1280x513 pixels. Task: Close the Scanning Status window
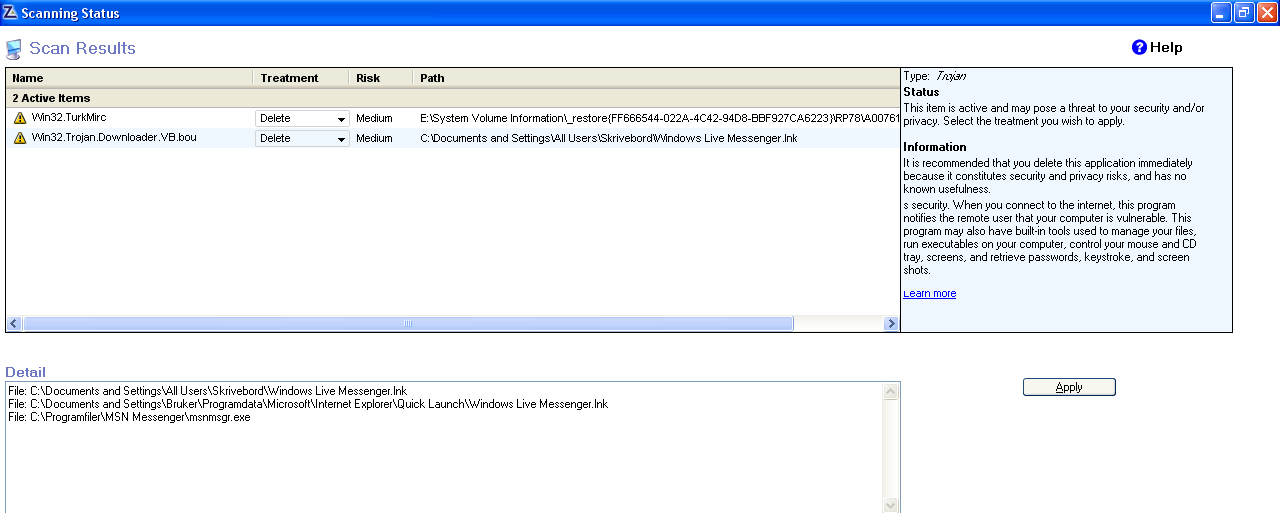point(1267,12)
